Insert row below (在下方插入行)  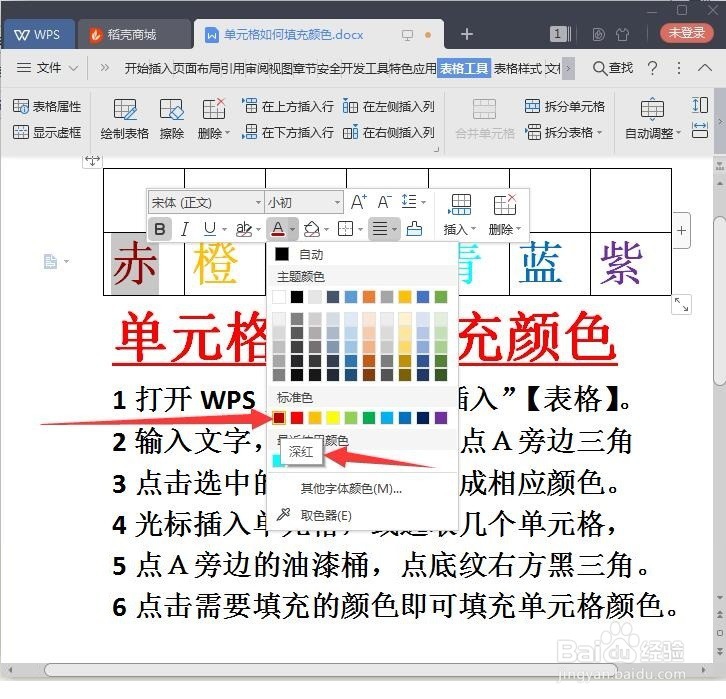(x=288, y=132)
